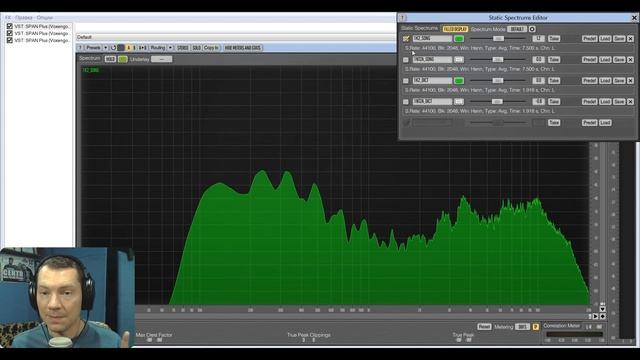Viewport: 640px width, 360px height.
Task: Click the spectrum slot button beside Spectrum label
Action: coord(110,59)
